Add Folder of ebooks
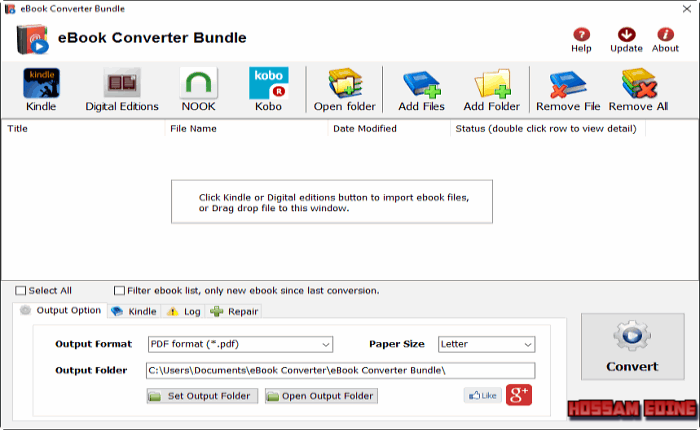Viewport: 700px width, 430px height. pos(492,89)
